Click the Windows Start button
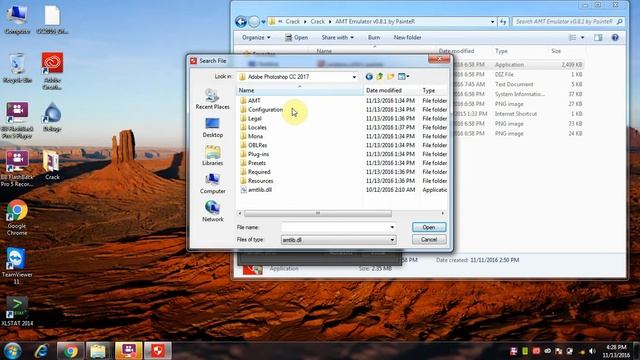640x360 pixels. pos(12,351)
